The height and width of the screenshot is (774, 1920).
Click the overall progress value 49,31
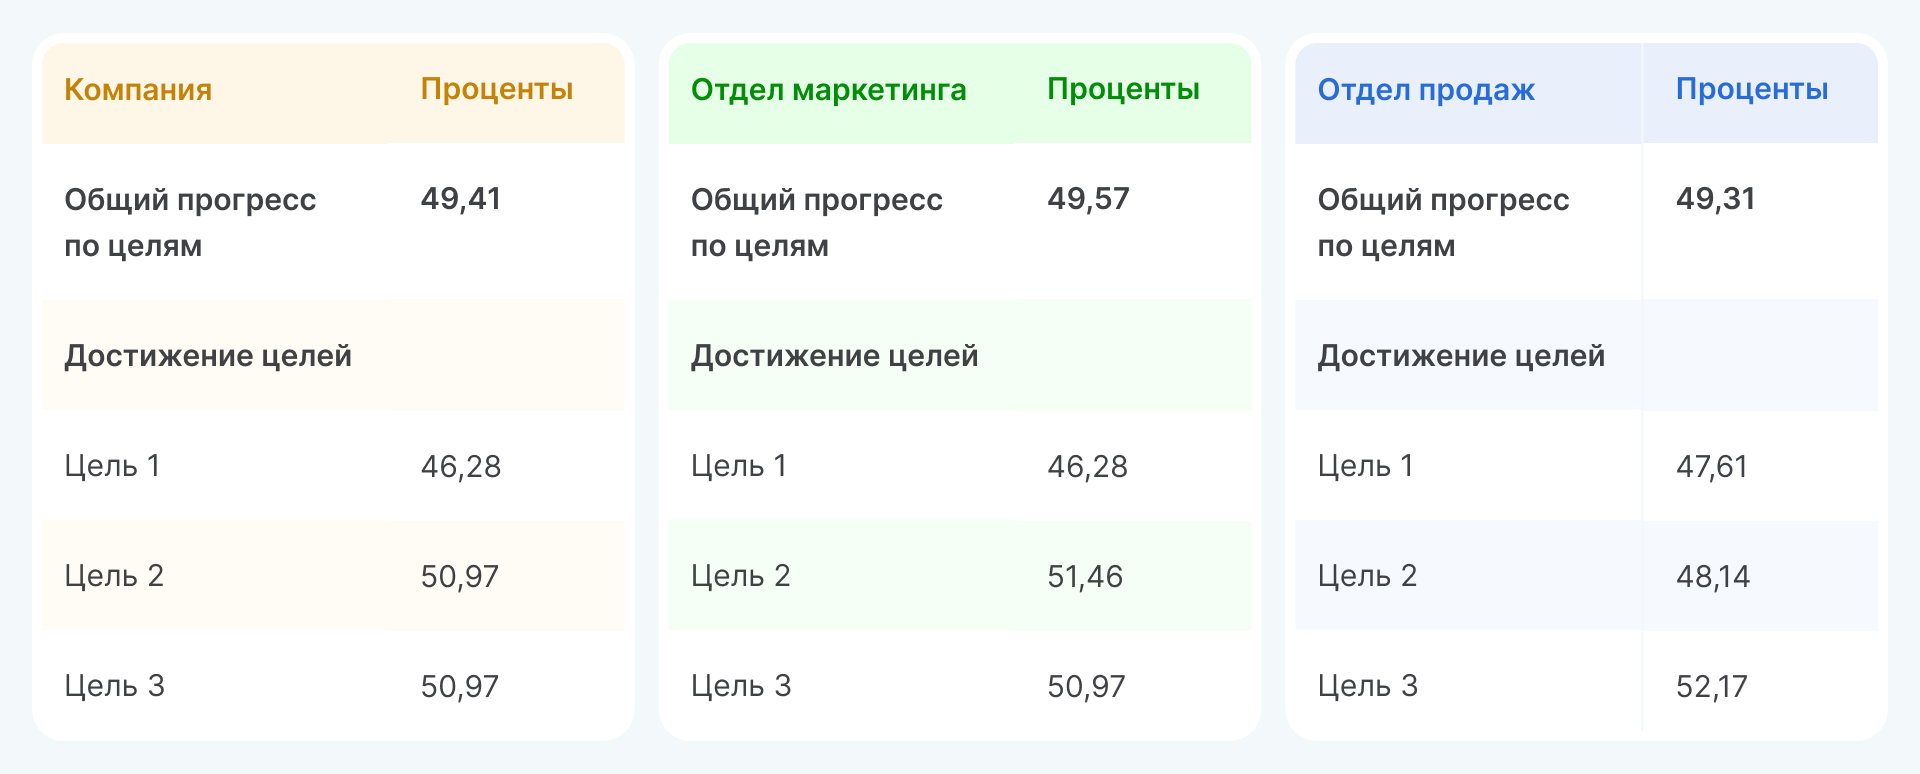pos(1715,199)
